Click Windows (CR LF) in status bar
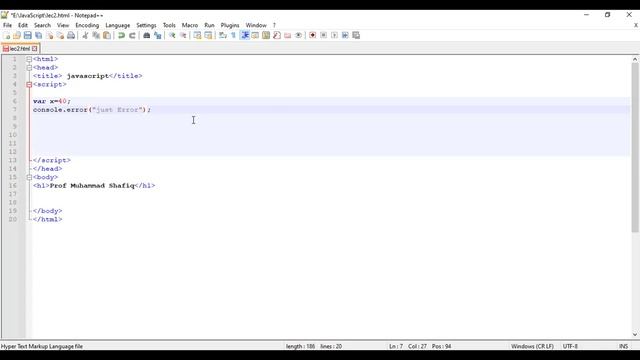 (x=532, y=346)
